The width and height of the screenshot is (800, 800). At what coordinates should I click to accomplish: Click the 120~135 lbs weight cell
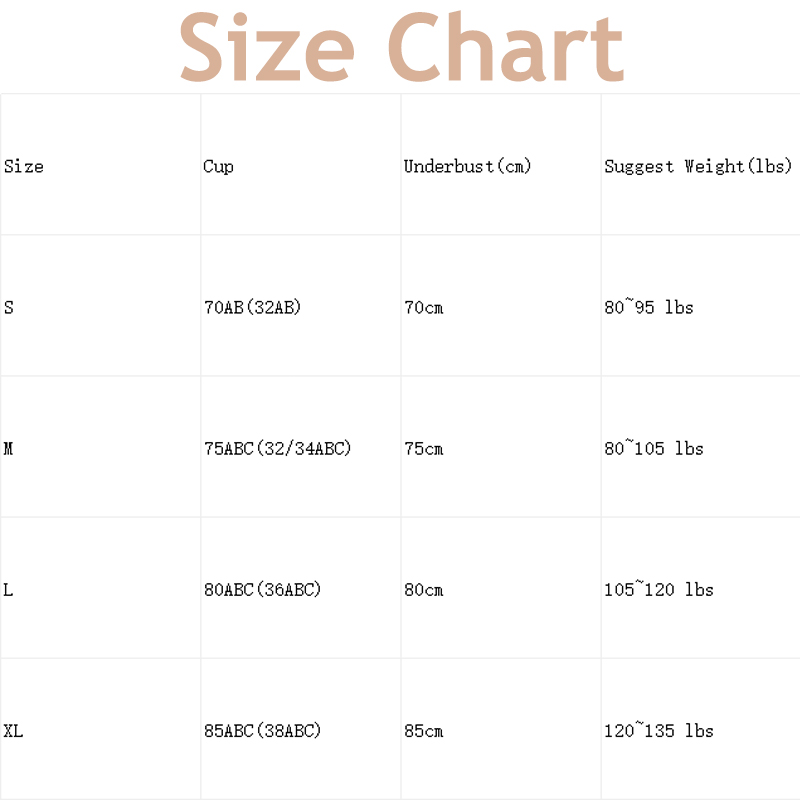(x=701, y=729)
